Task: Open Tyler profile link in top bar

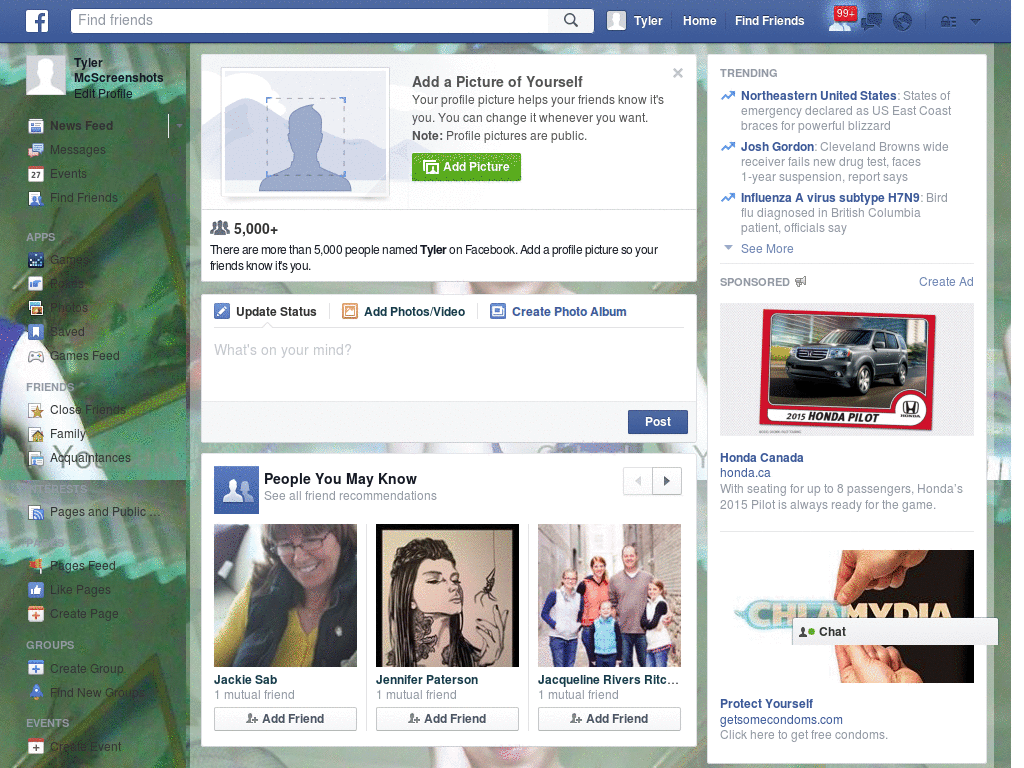Action: coord(648,21)
